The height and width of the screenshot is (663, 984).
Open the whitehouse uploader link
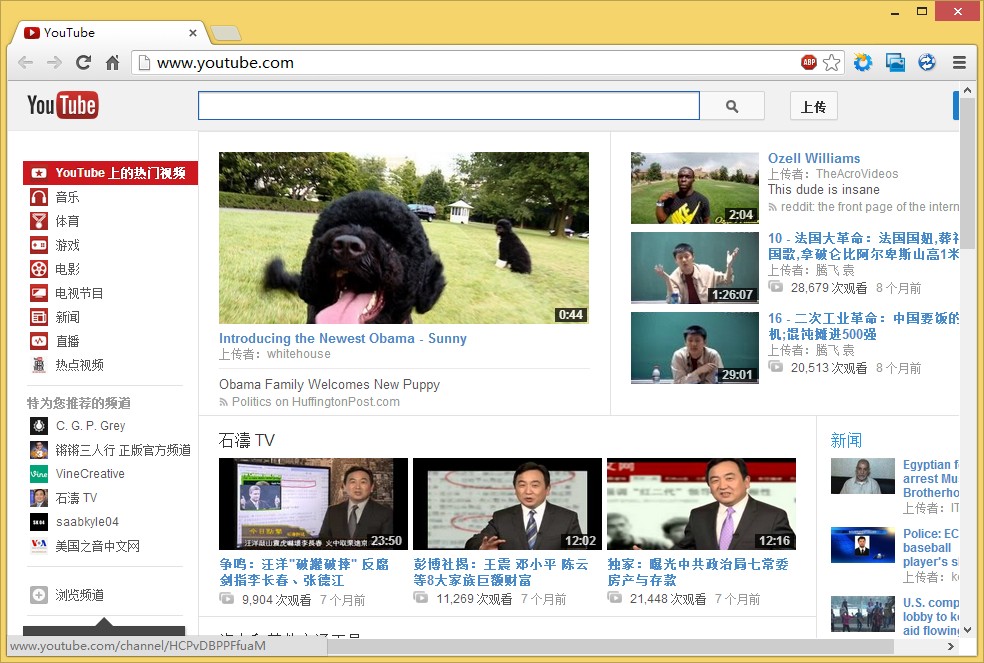(299, 354)
